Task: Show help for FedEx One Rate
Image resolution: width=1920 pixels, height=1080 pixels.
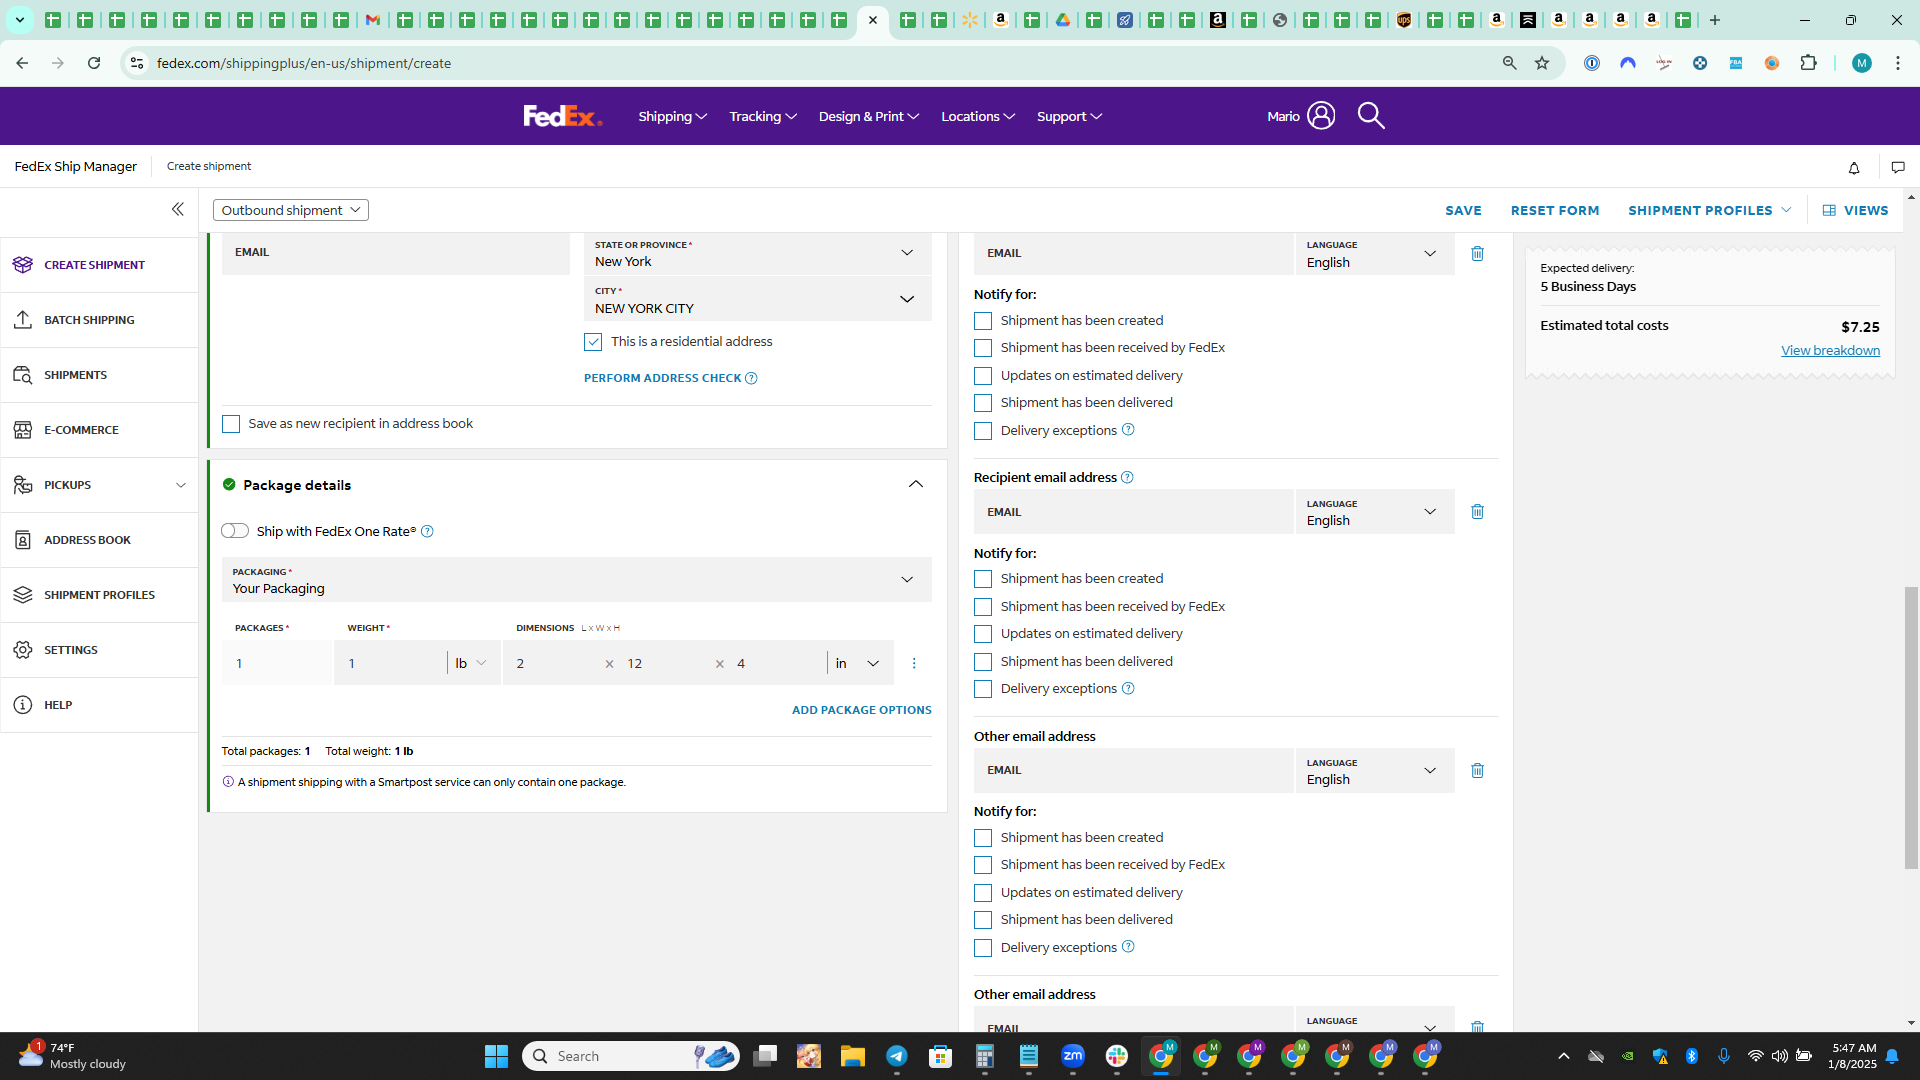Action: (x=427, y=531)
